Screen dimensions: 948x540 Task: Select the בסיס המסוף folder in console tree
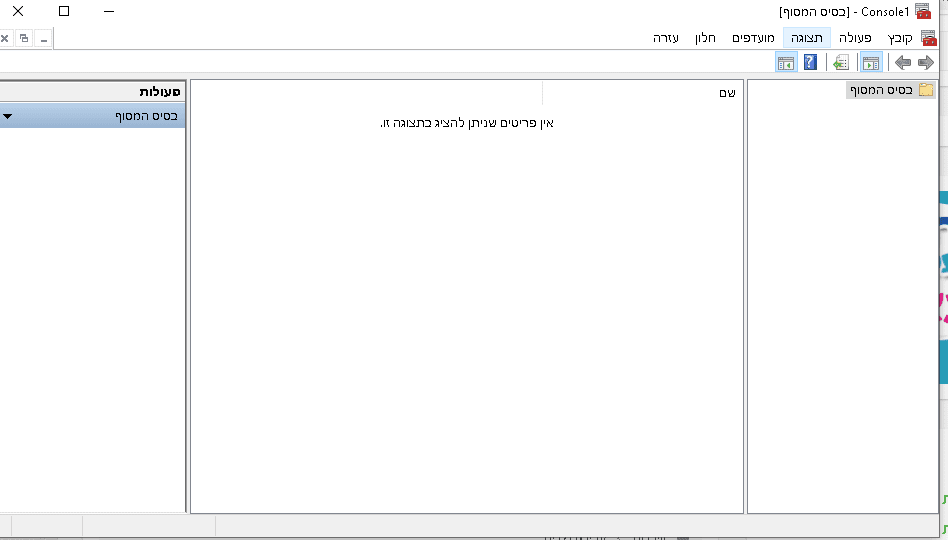(891, 90)
